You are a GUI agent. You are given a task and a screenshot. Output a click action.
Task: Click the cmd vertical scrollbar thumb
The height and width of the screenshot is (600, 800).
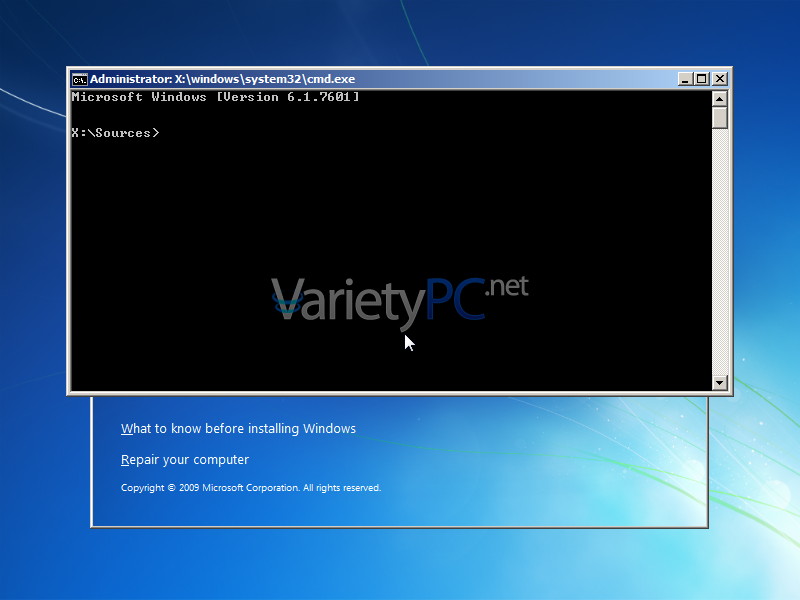[x=719, y=117]
